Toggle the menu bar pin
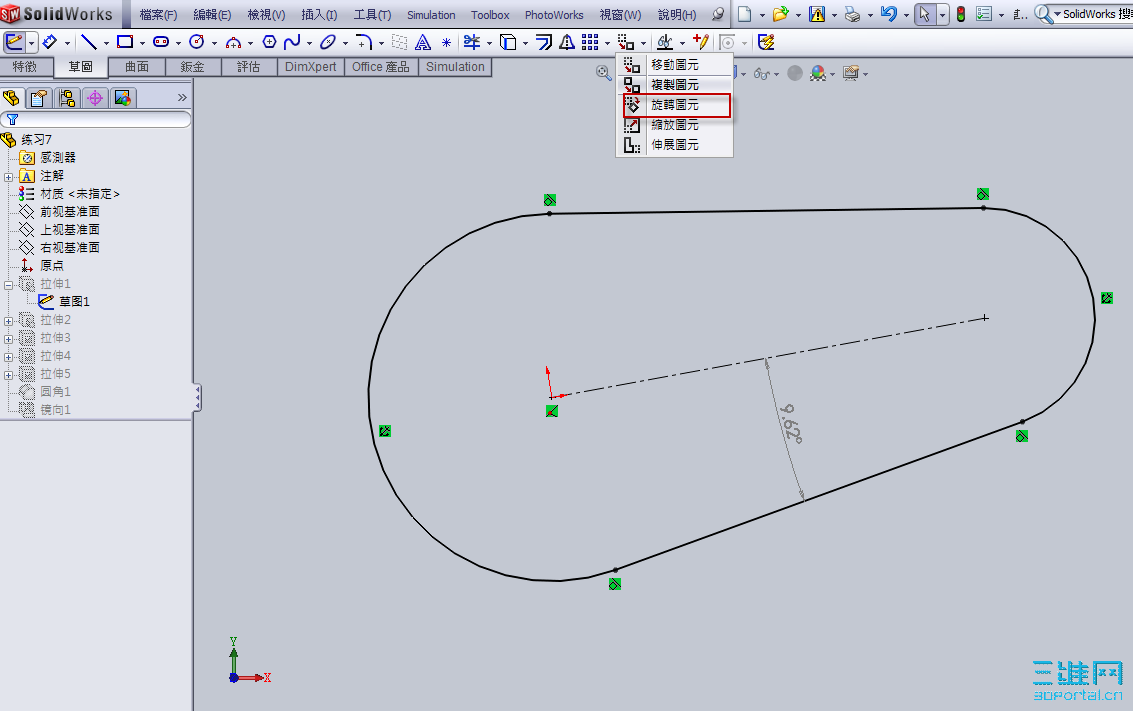The width and height of the screenshot is (1133, 711). pyautogui.click(x=718, y=14)
